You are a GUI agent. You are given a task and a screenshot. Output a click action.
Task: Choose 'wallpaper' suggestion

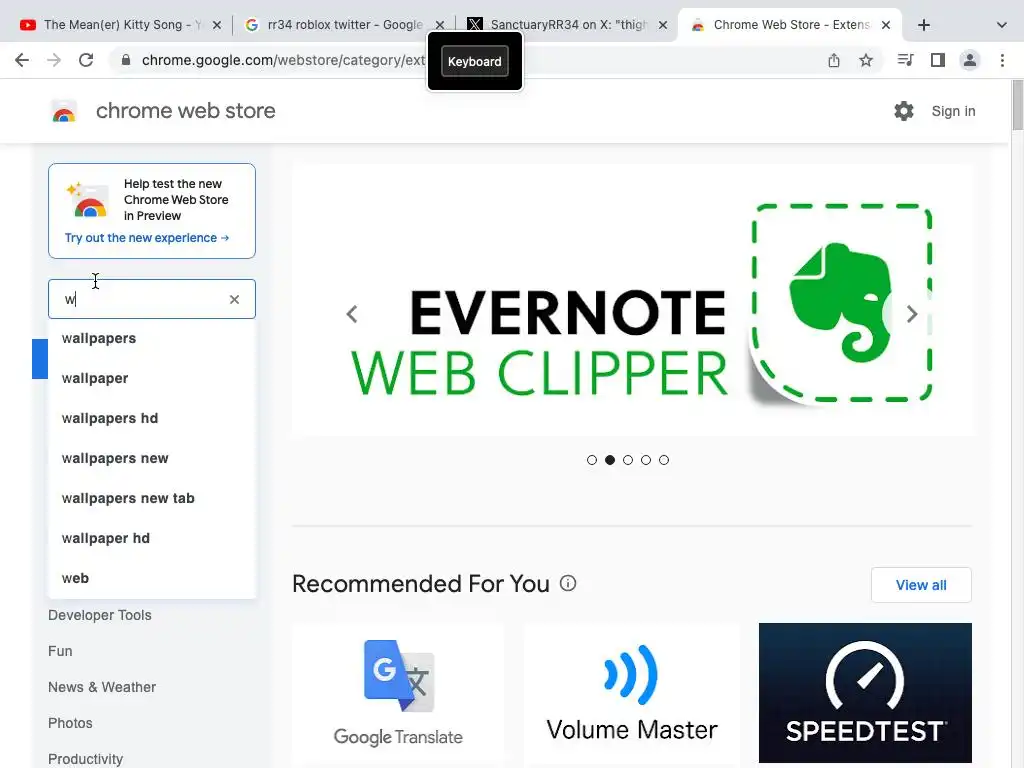coord(152,378)
